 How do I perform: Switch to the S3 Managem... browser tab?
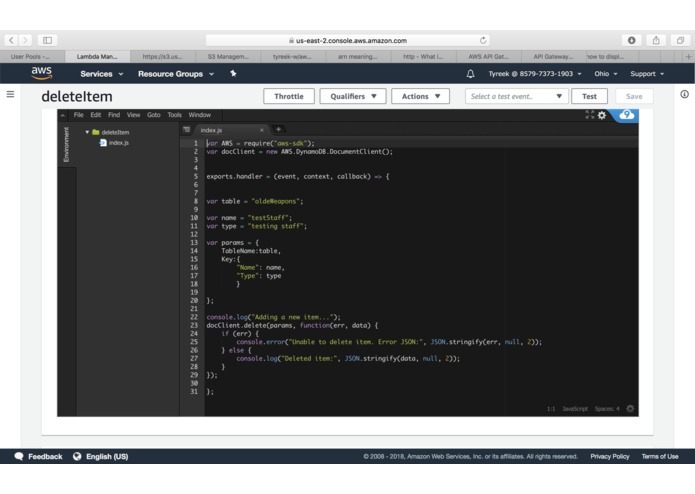click(228, 57)
